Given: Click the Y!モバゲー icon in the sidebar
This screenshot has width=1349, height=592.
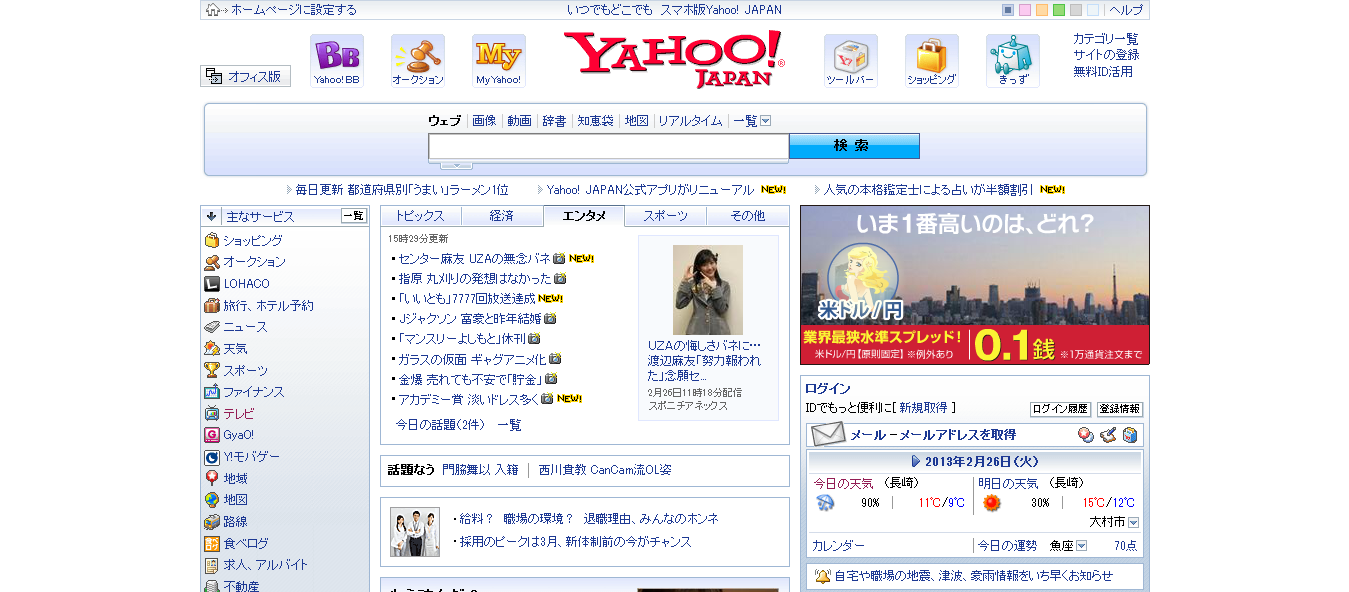Looking at the screenshot, I should 212,457.
